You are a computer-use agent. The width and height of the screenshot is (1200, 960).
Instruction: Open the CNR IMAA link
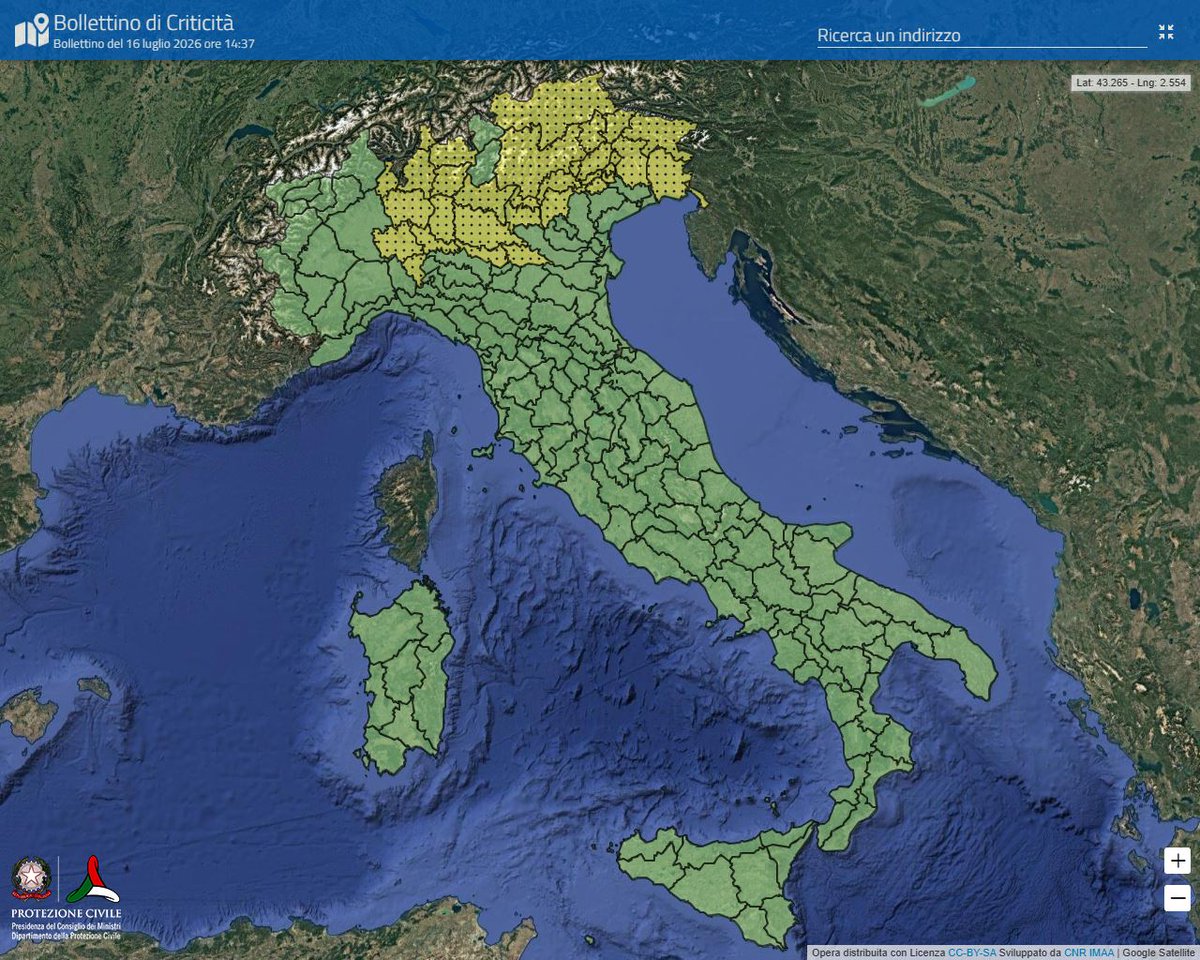[1089, 952]
